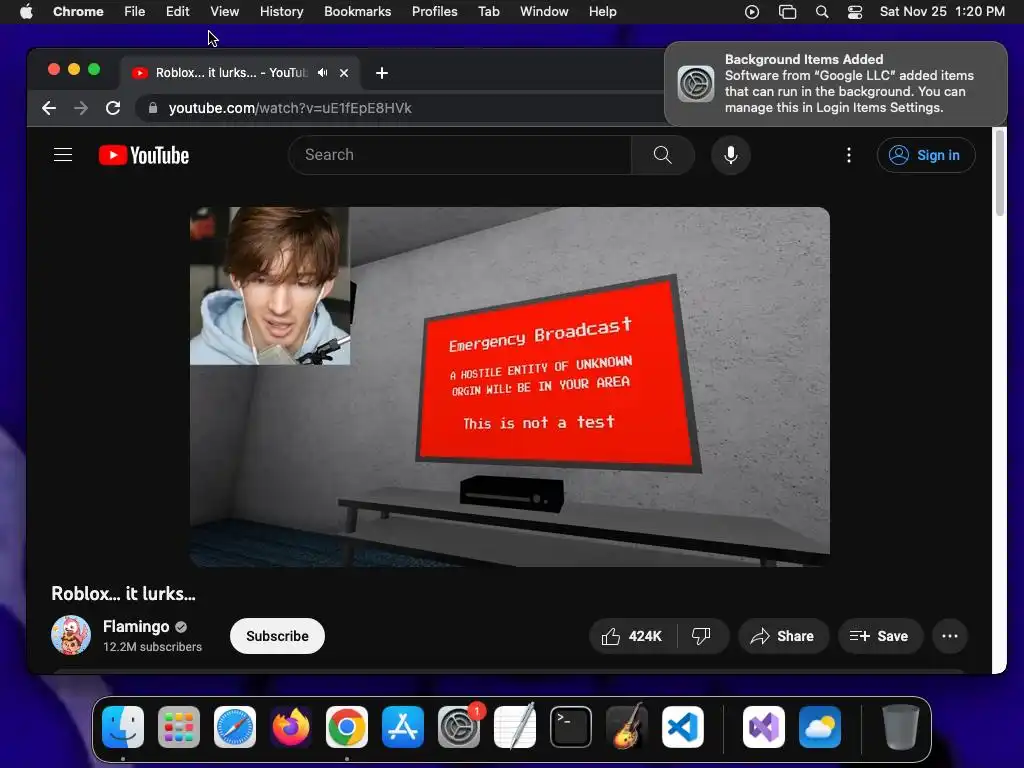Close the Roblox... it lurks... tab
1024x768 pixels.
[x=344, y=72]
